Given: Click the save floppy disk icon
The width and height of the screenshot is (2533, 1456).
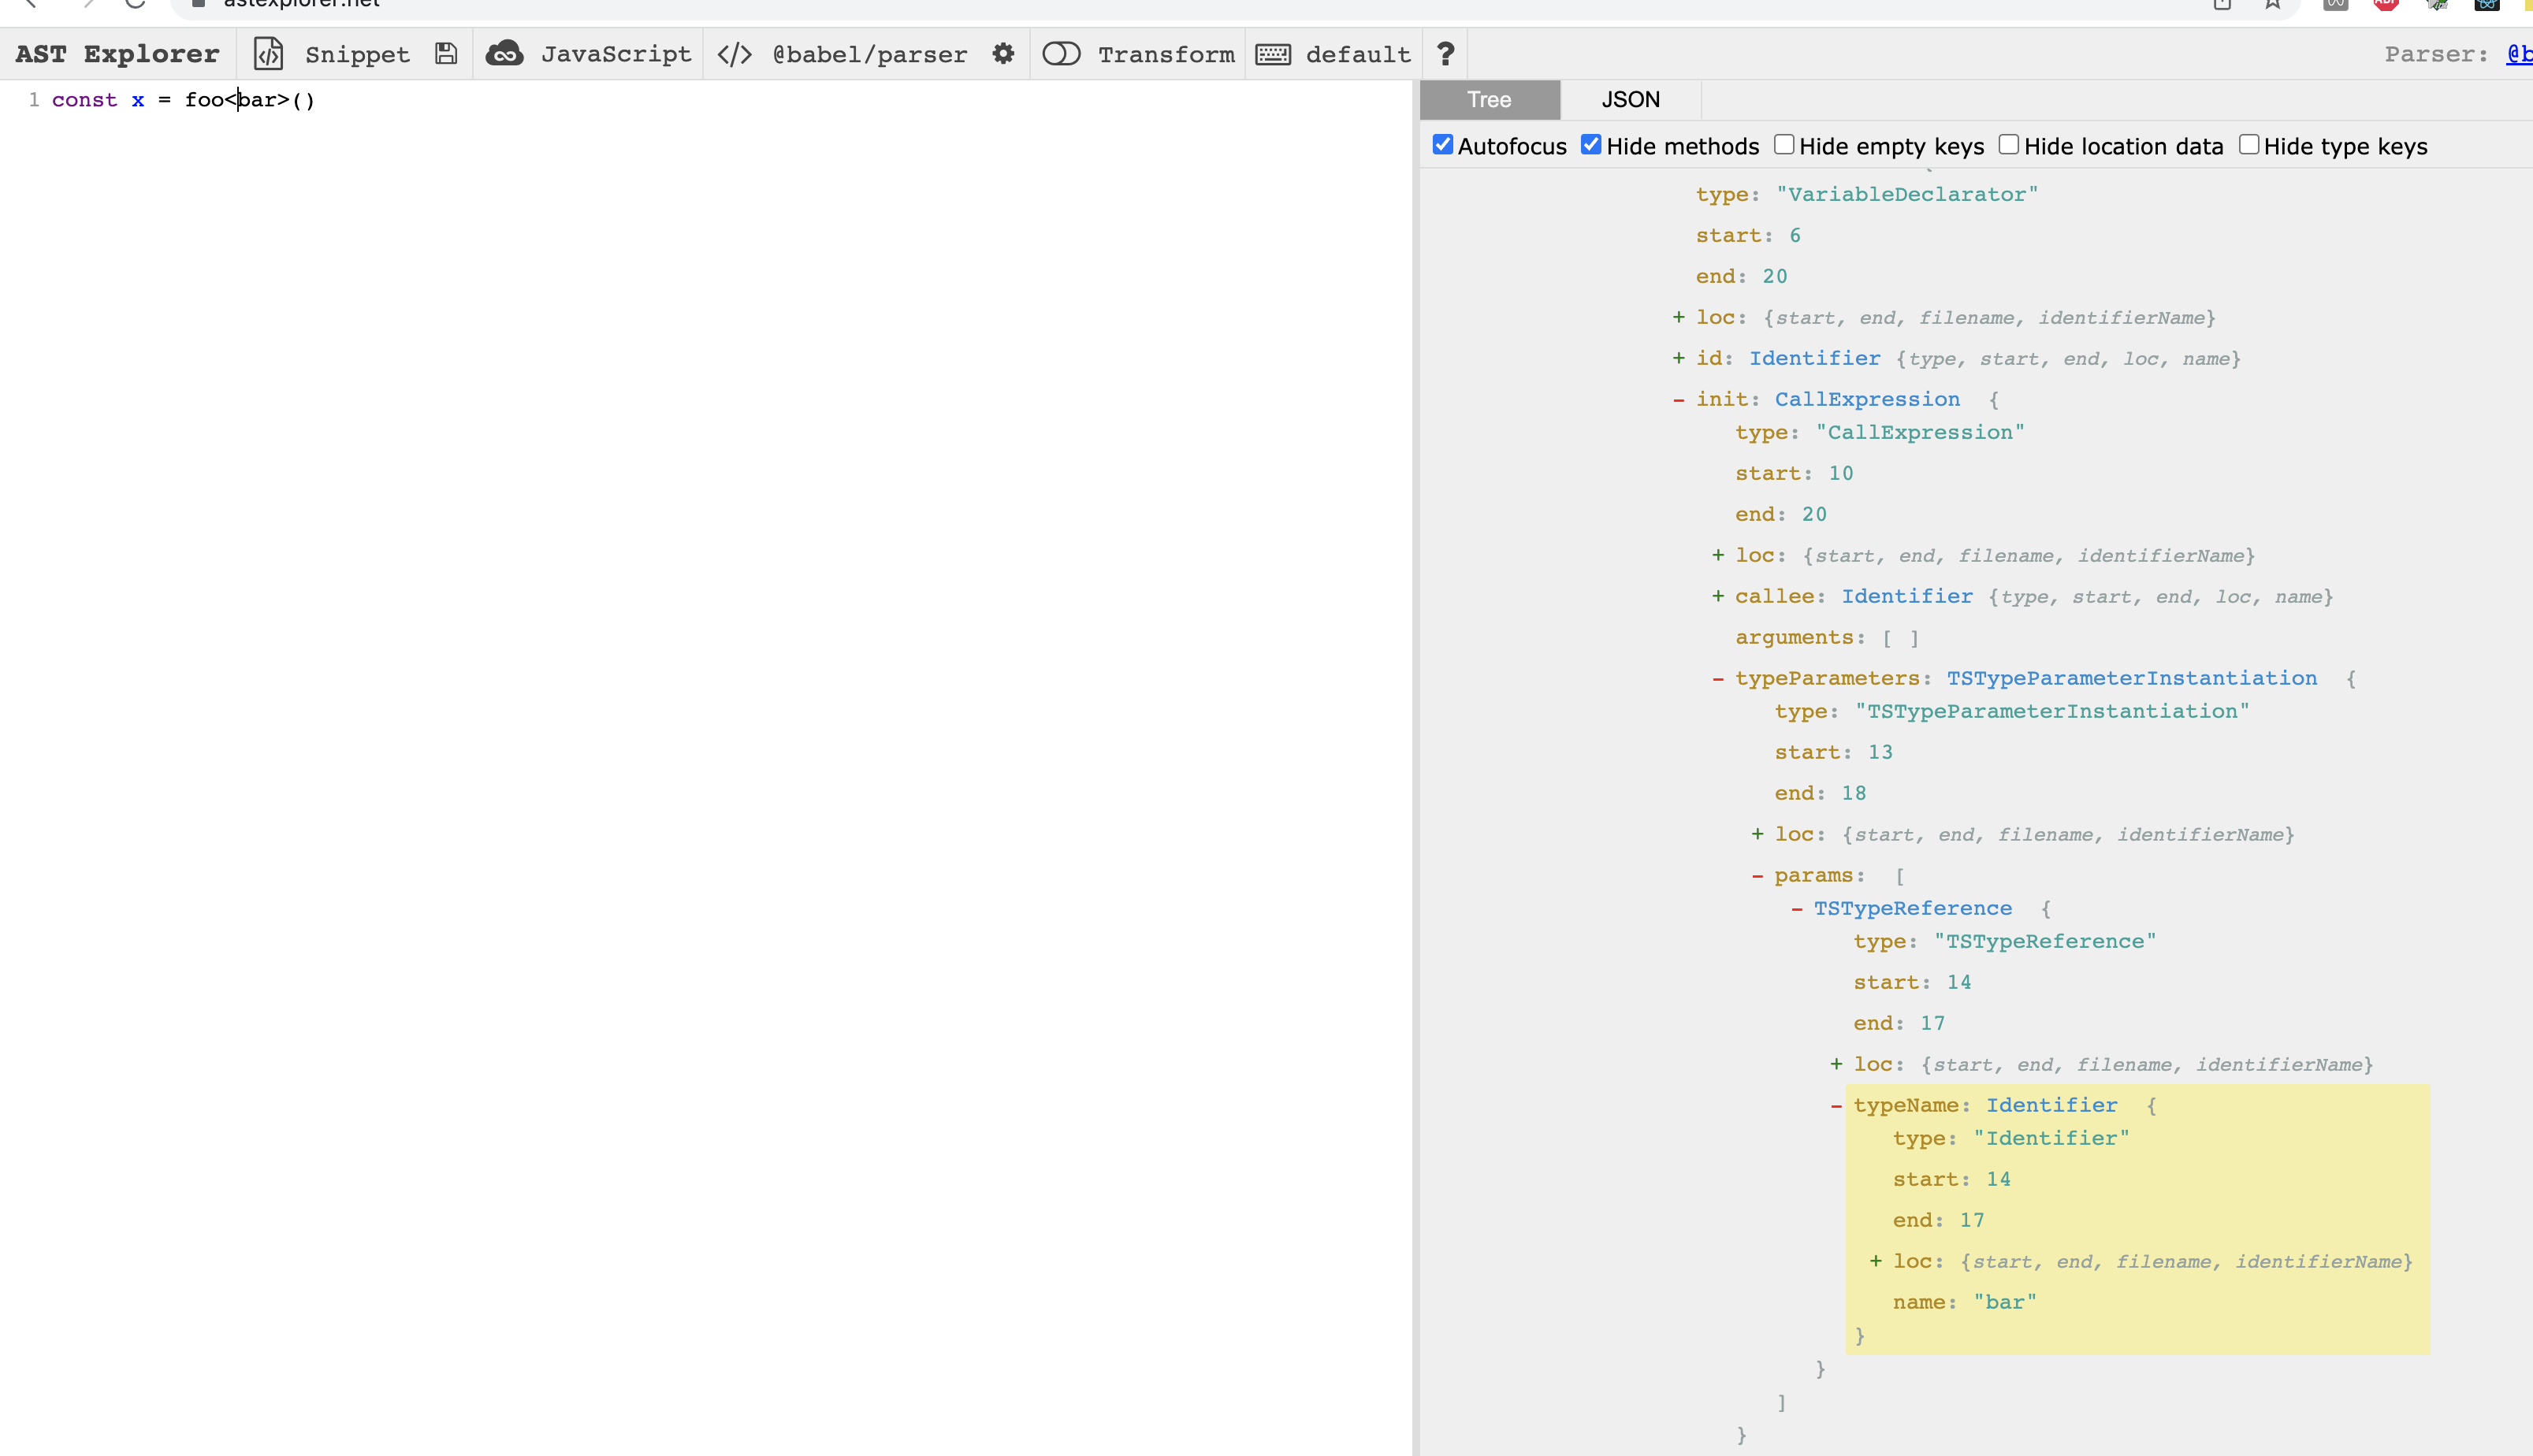Looking at the screenshot, I should [446, 54].
